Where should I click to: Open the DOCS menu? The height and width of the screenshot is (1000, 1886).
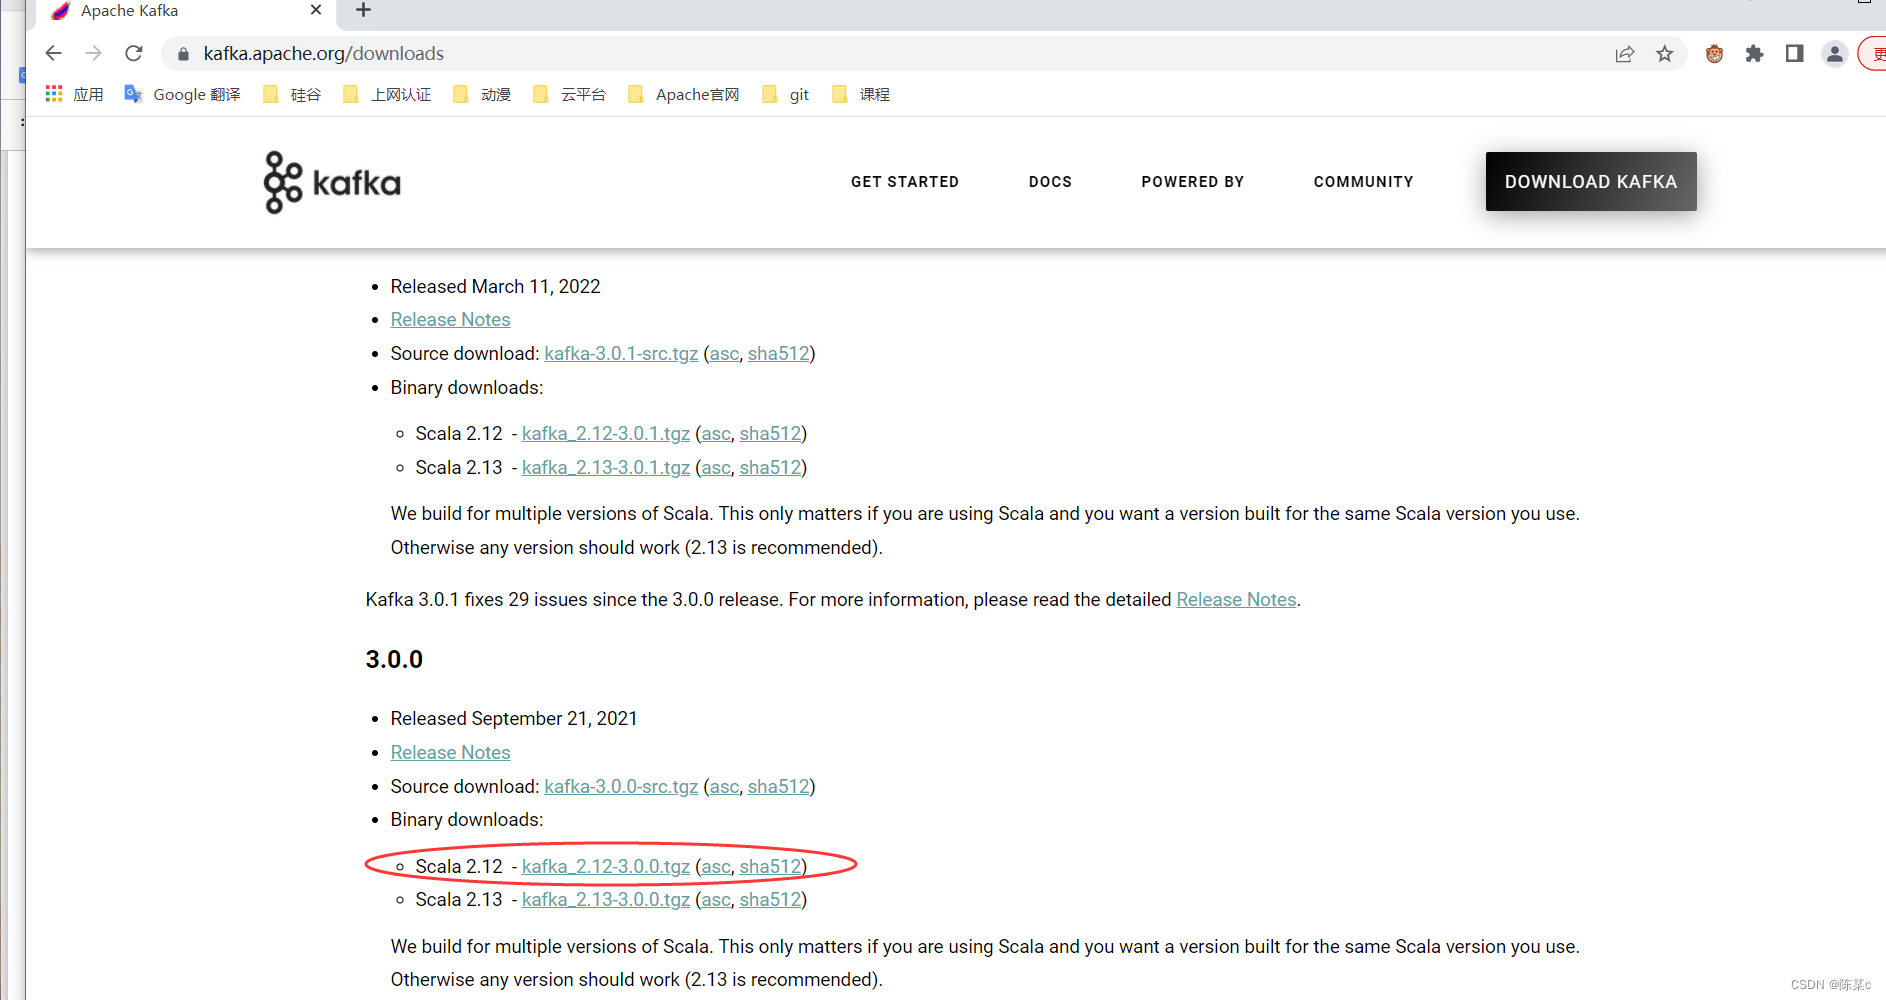(1050, 182)
